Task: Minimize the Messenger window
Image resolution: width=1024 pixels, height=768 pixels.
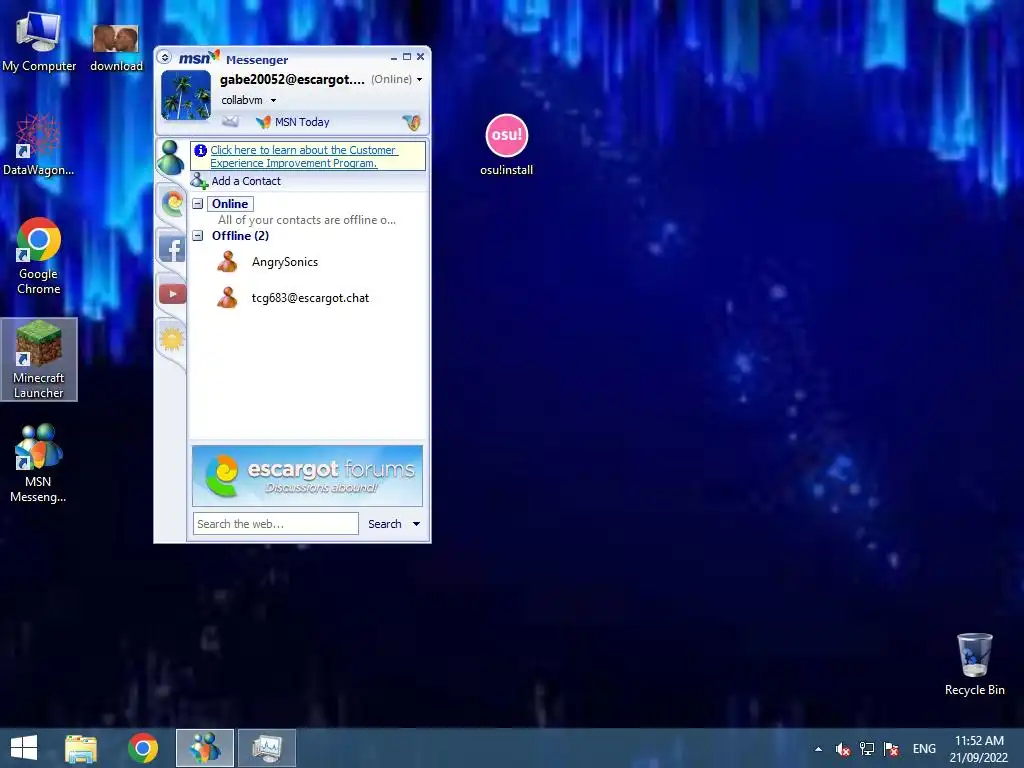Action: [394, 57]
